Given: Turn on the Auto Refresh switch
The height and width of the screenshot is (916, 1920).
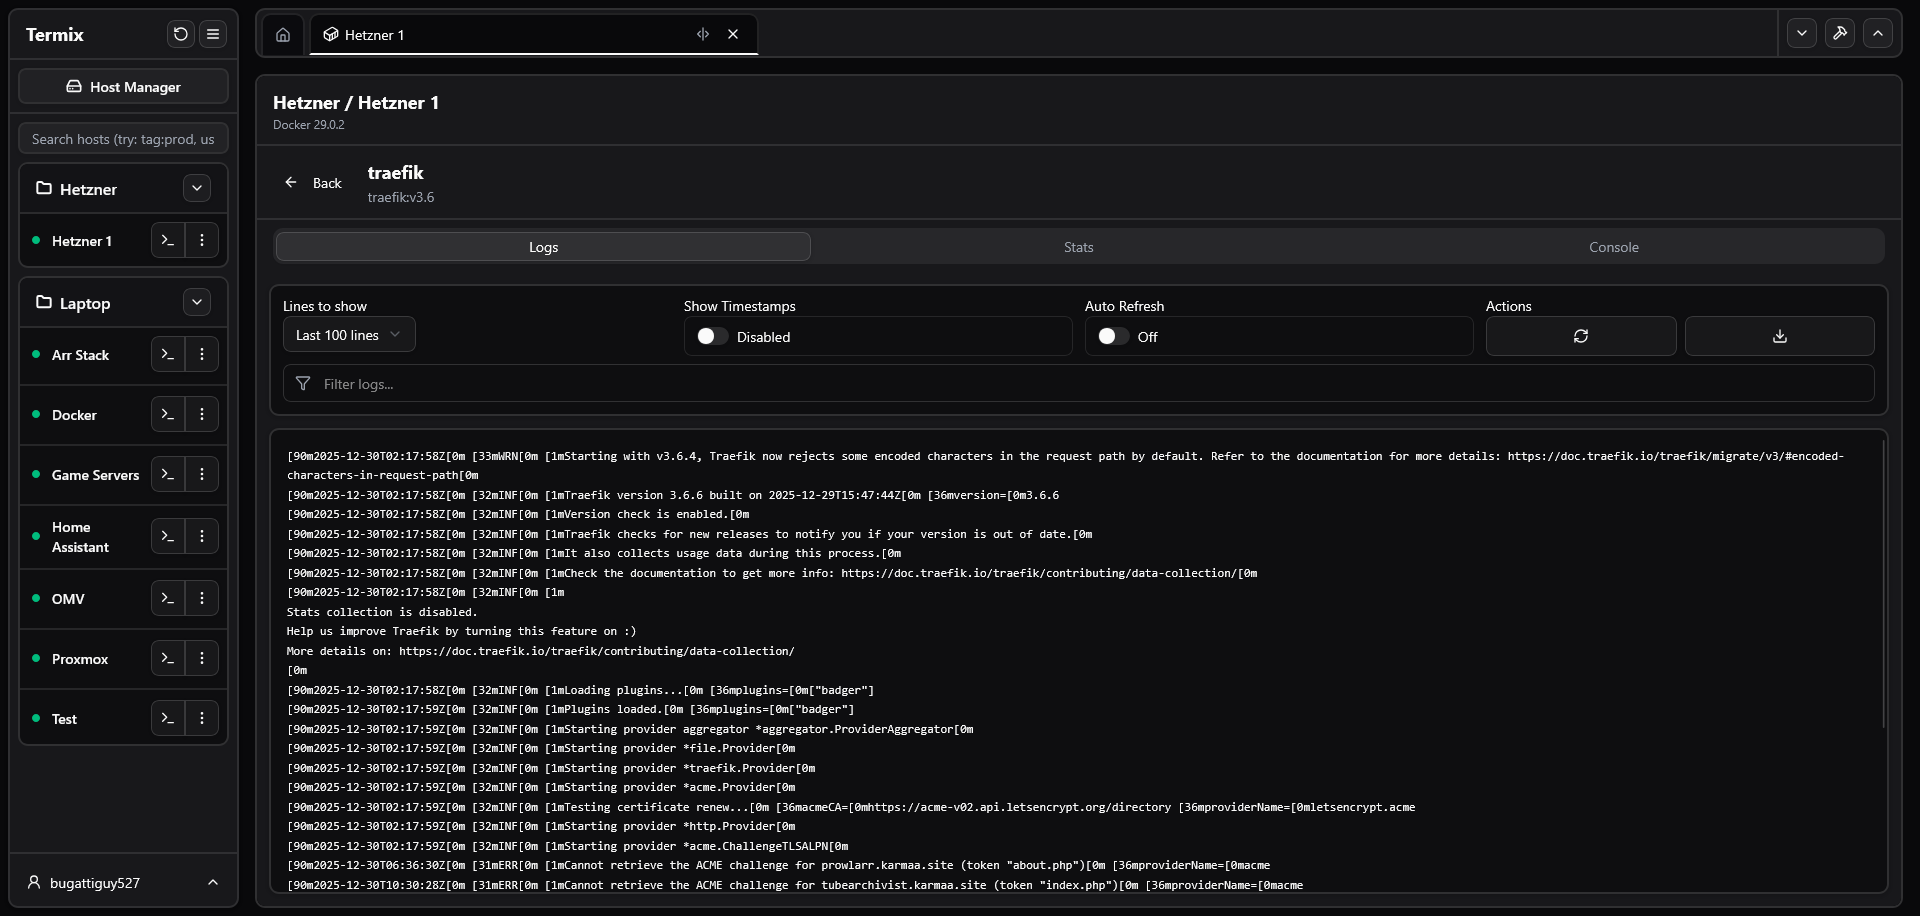Looking at the screenshot, I should 1112,337.
